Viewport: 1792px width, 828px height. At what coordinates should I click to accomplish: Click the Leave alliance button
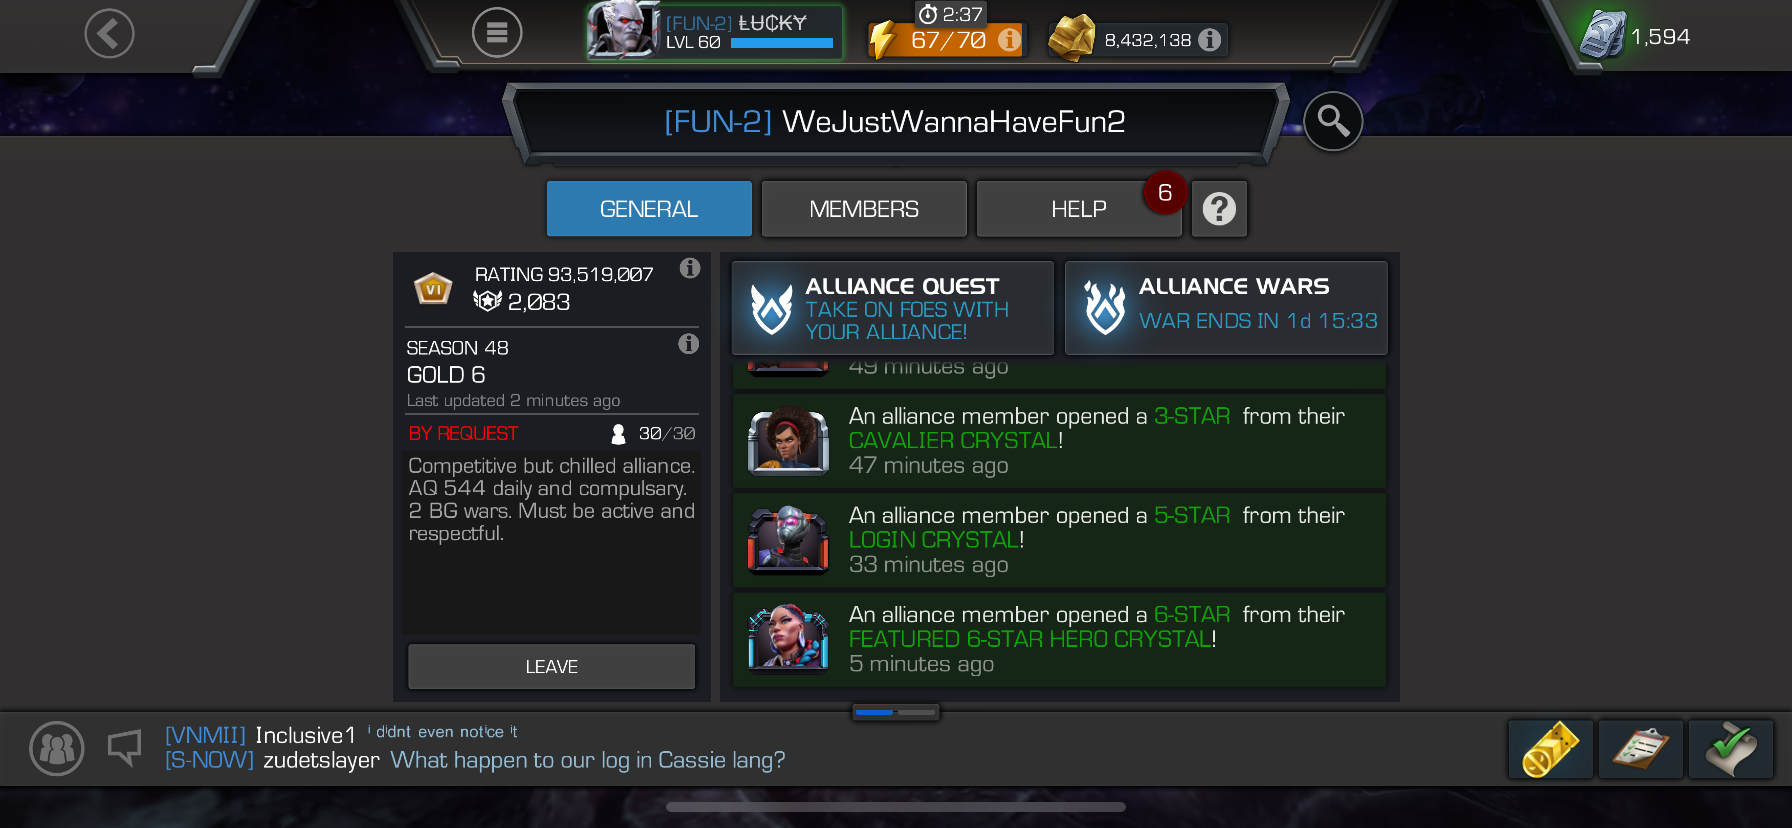551,666
